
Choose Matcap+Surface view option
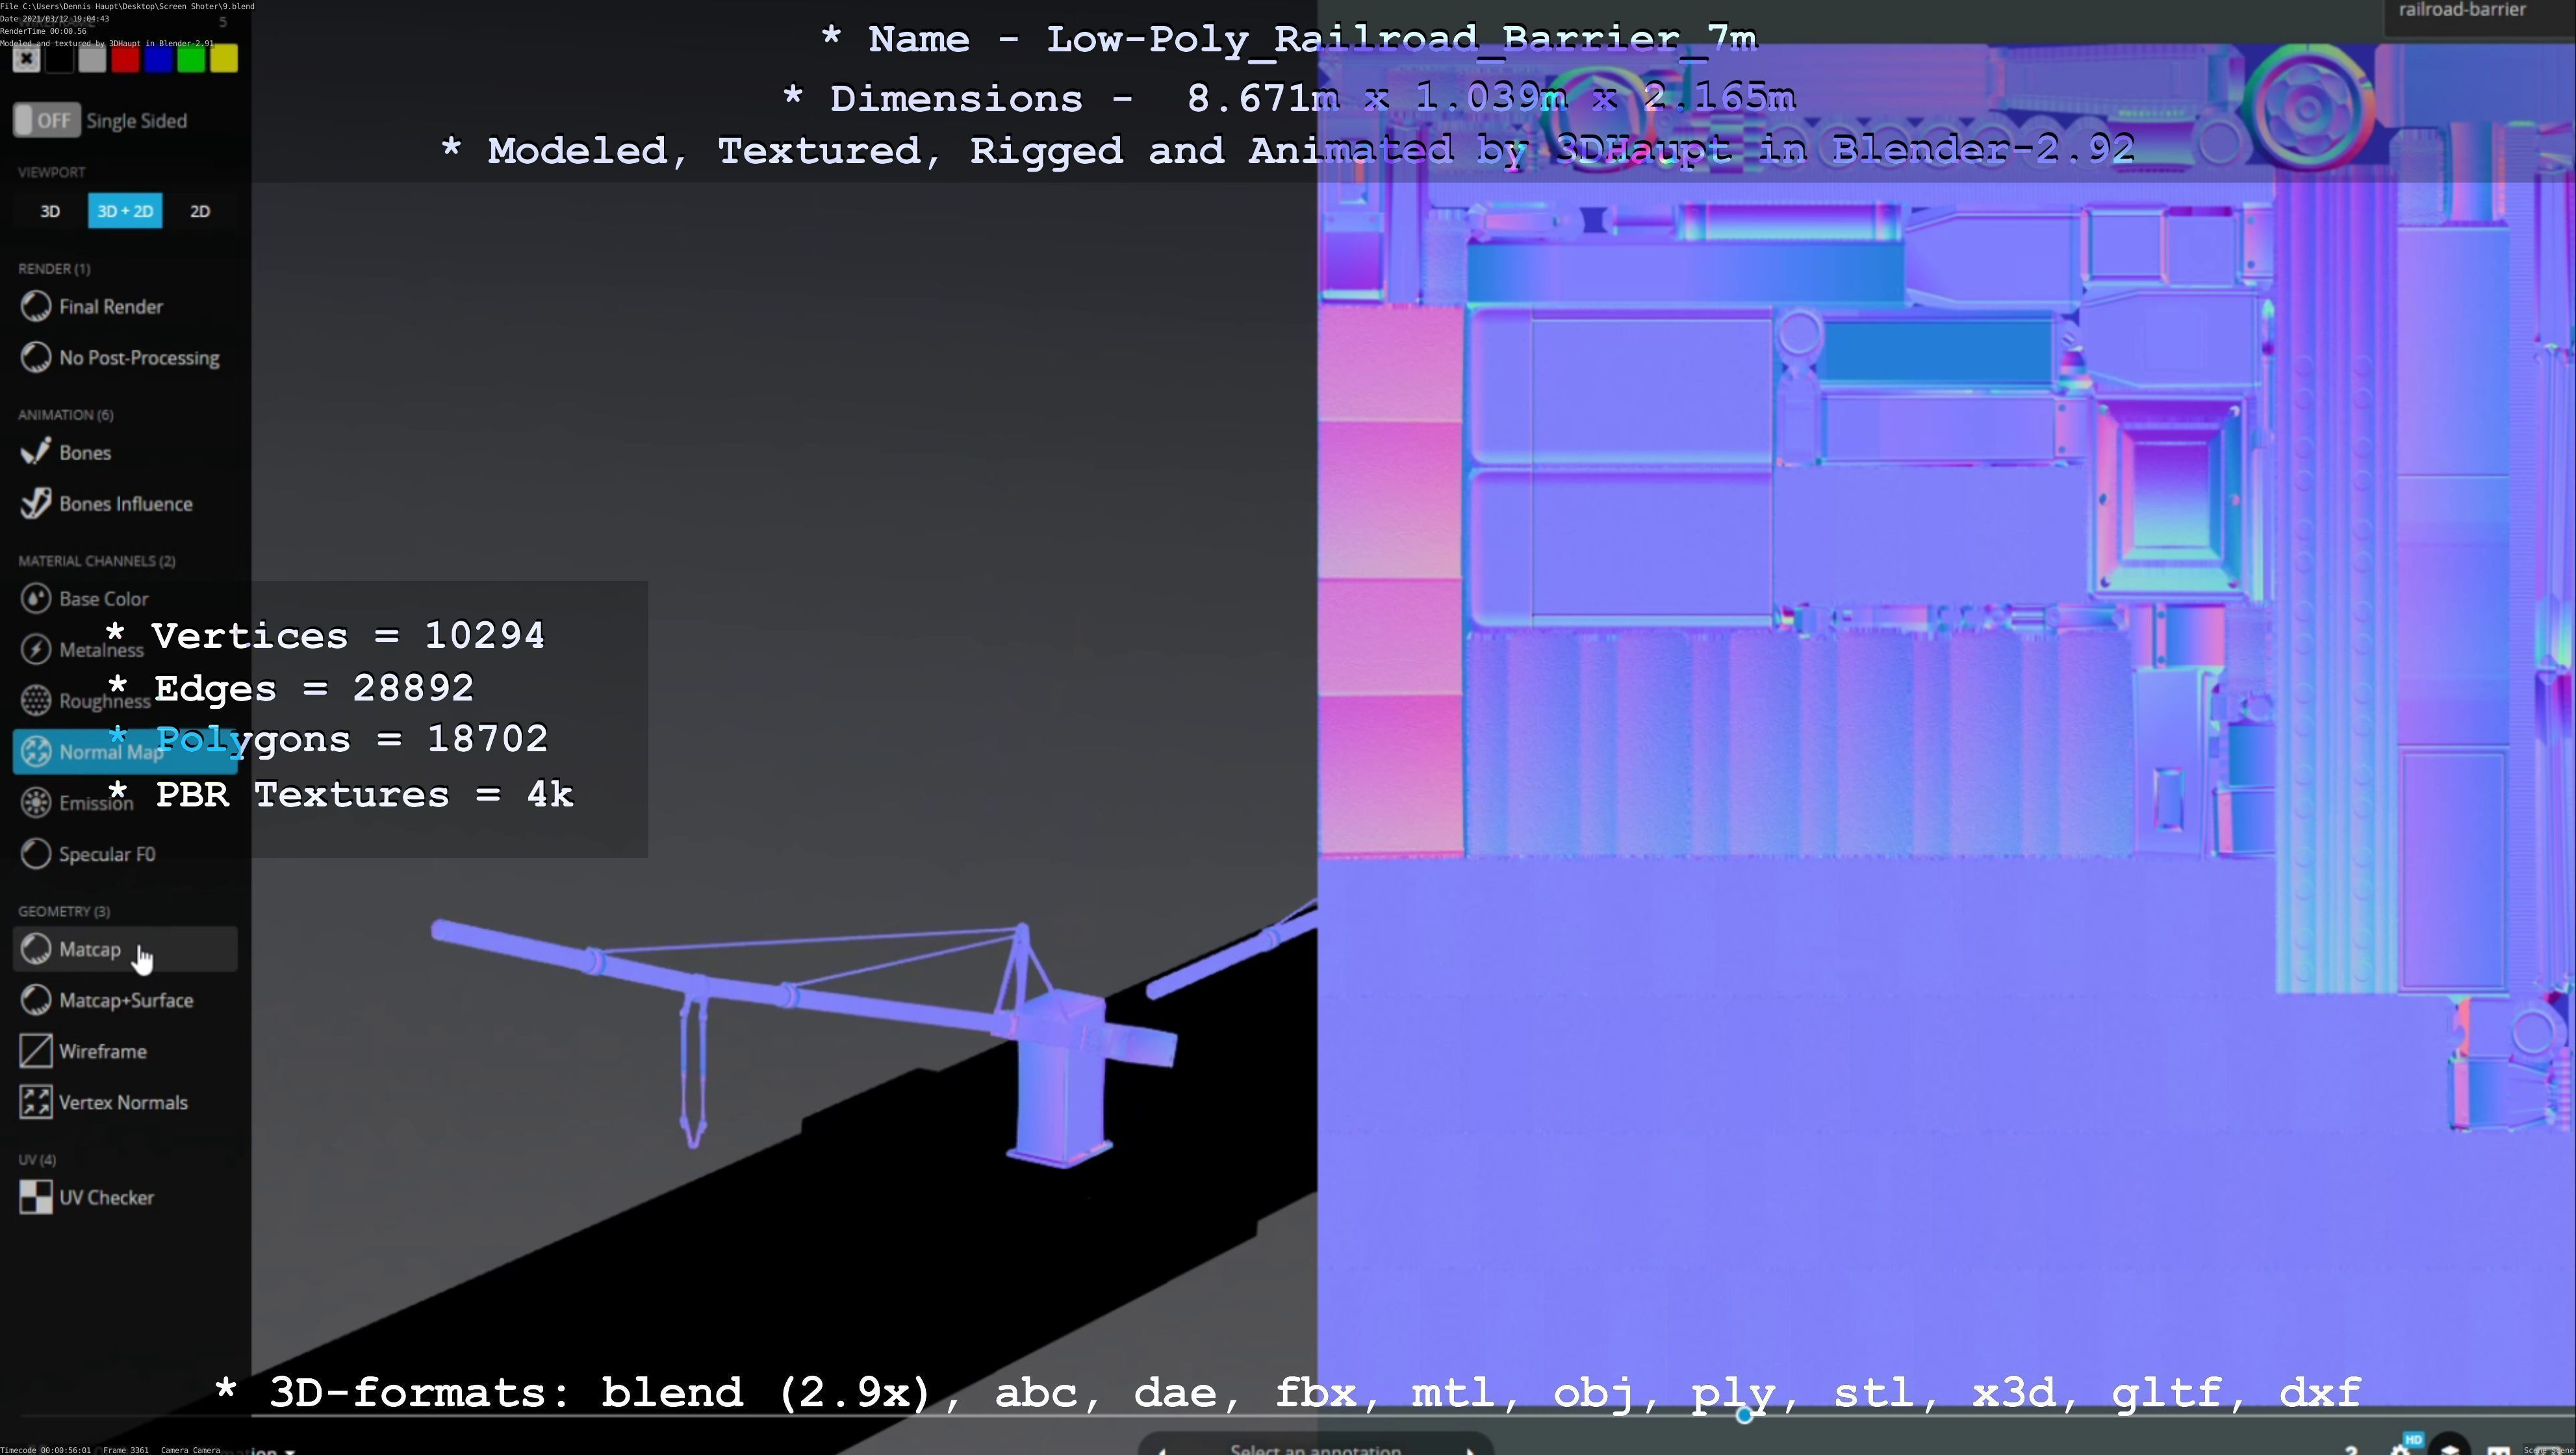125,1000
